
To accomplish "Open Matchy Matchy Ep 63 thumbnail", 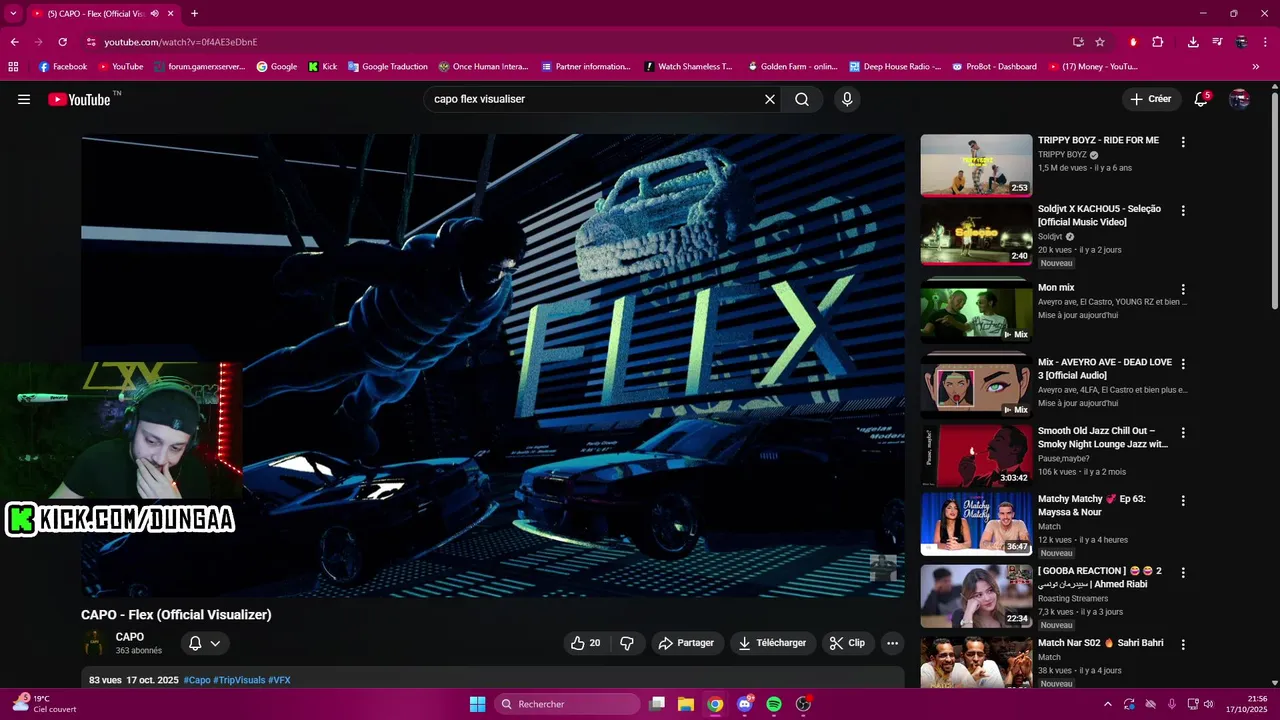I will click(976, 524).
